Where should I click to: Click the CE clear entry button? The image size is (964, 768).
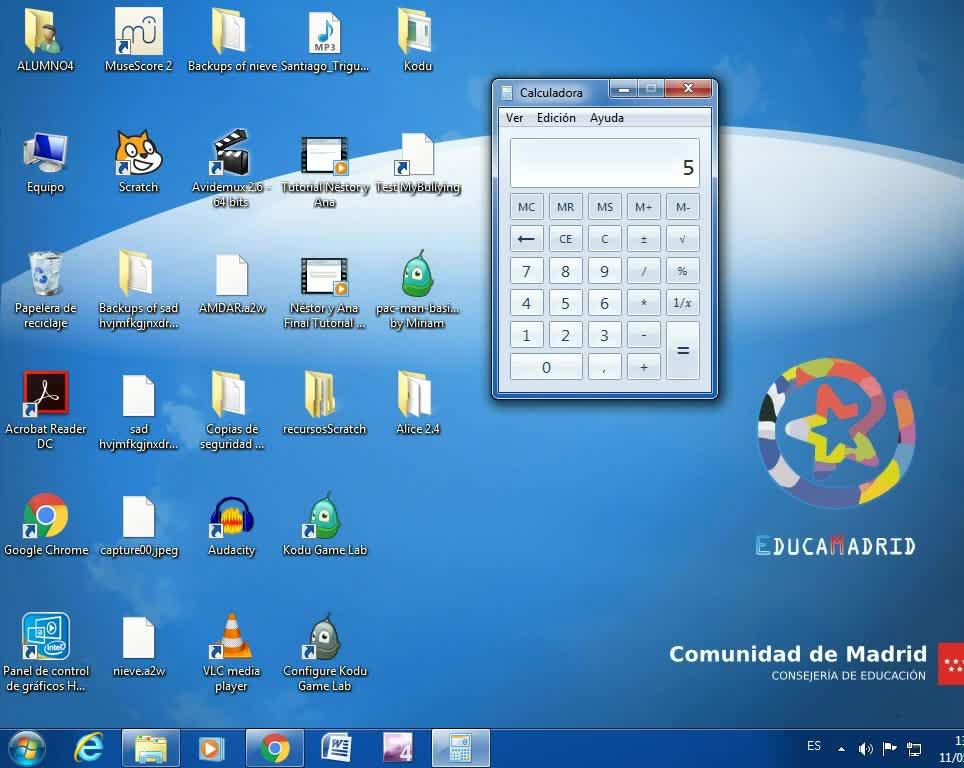pos(566,239)
